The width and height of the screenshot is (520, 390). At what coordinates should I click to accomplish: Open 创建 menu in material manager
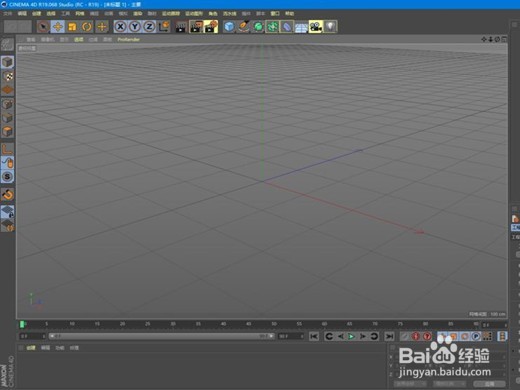31,348
